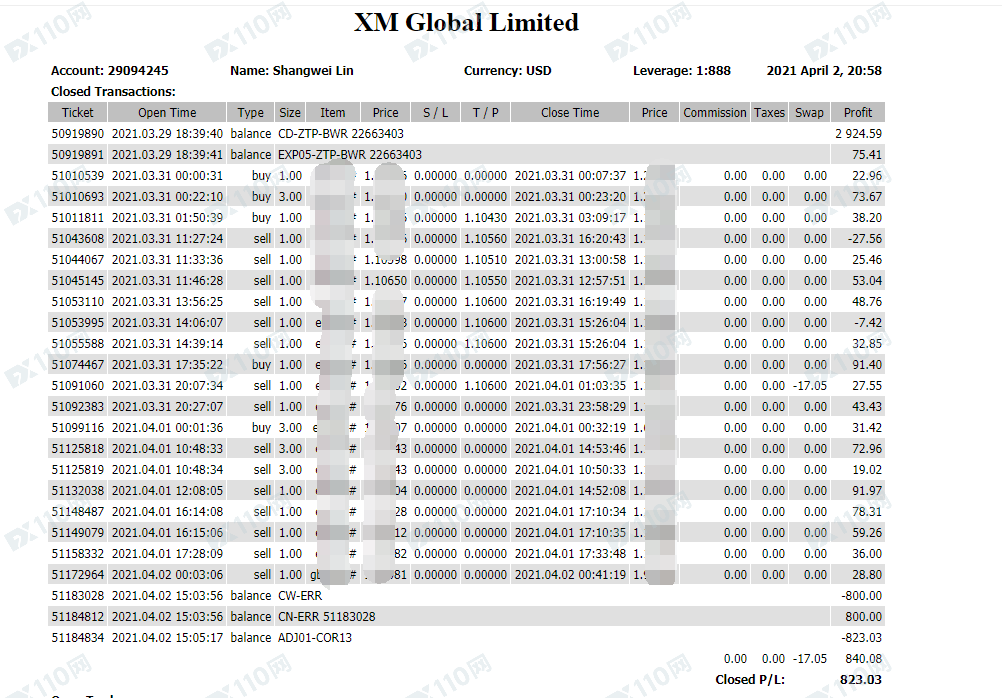
Task: Select the total profit 840.08
Action: (863, 659)
